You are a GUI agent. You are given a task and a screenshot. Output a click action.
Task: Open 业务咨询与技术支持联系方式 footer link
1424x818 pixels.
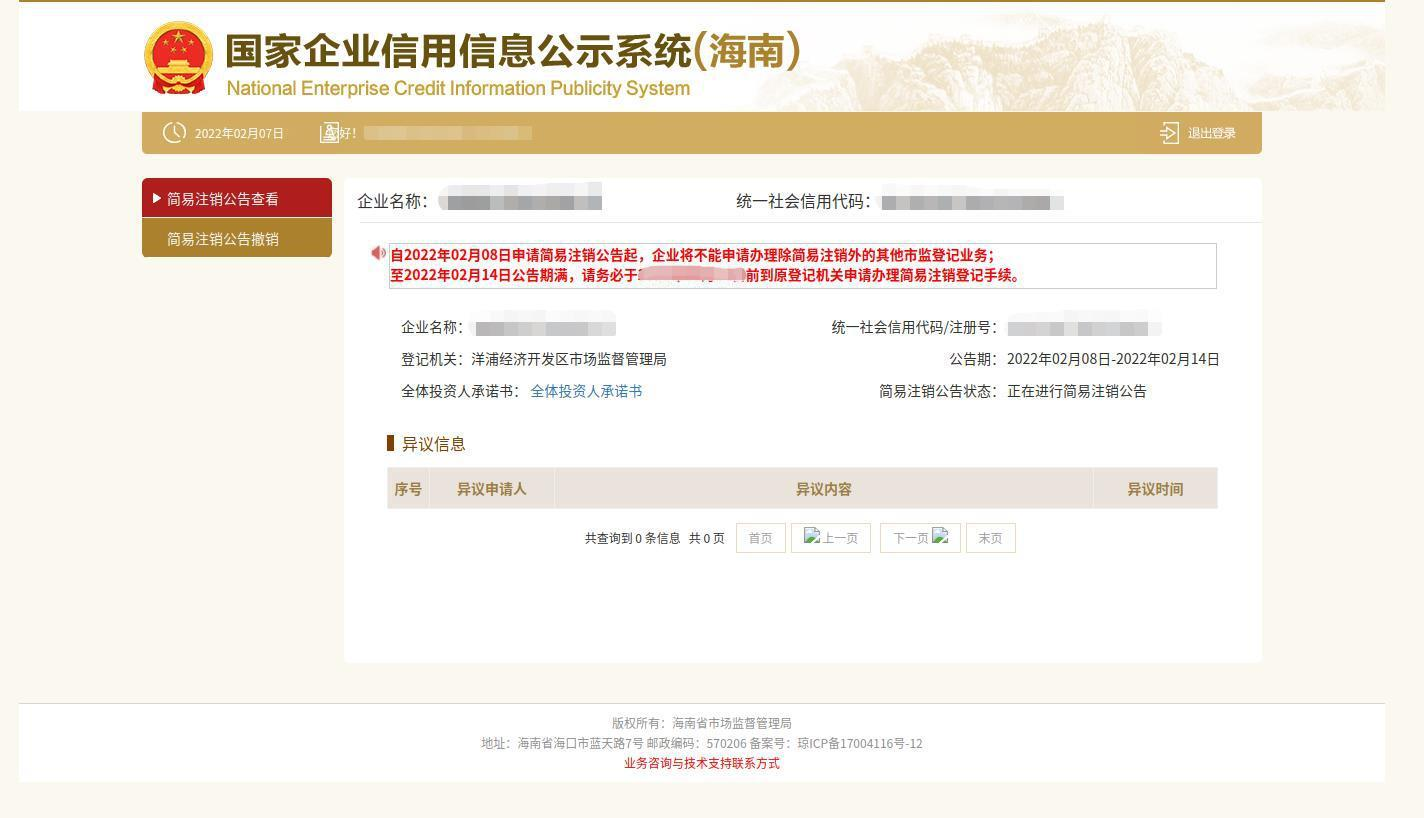tap(701, 763)
